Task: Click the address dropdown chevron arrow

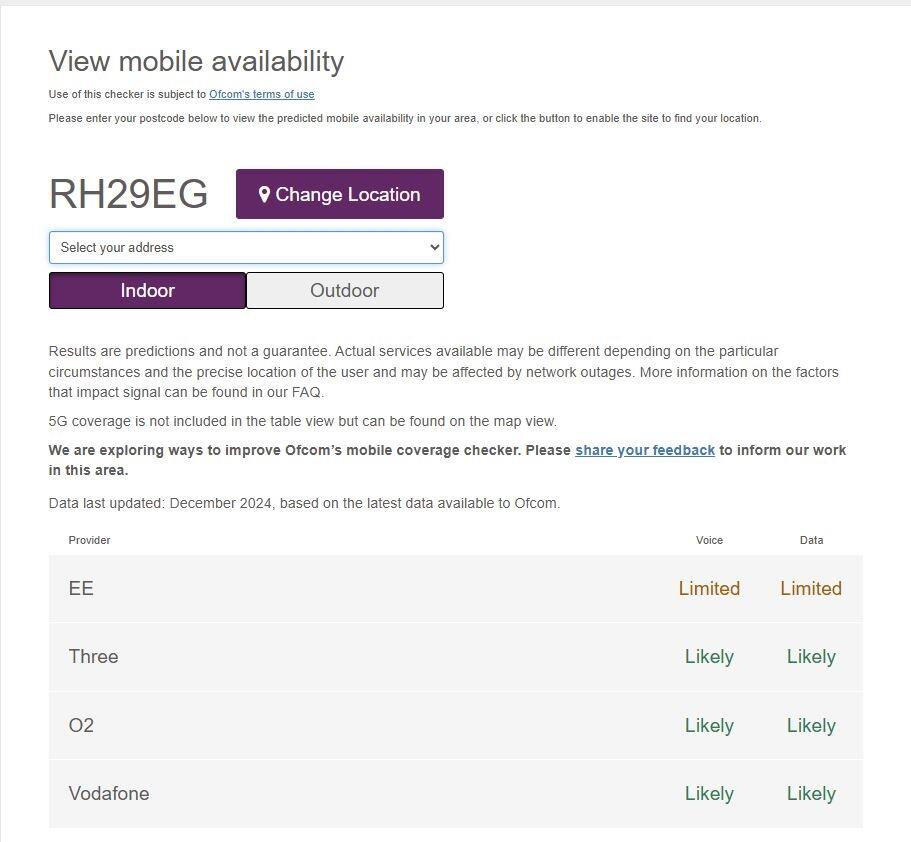Action: (434, 247)
